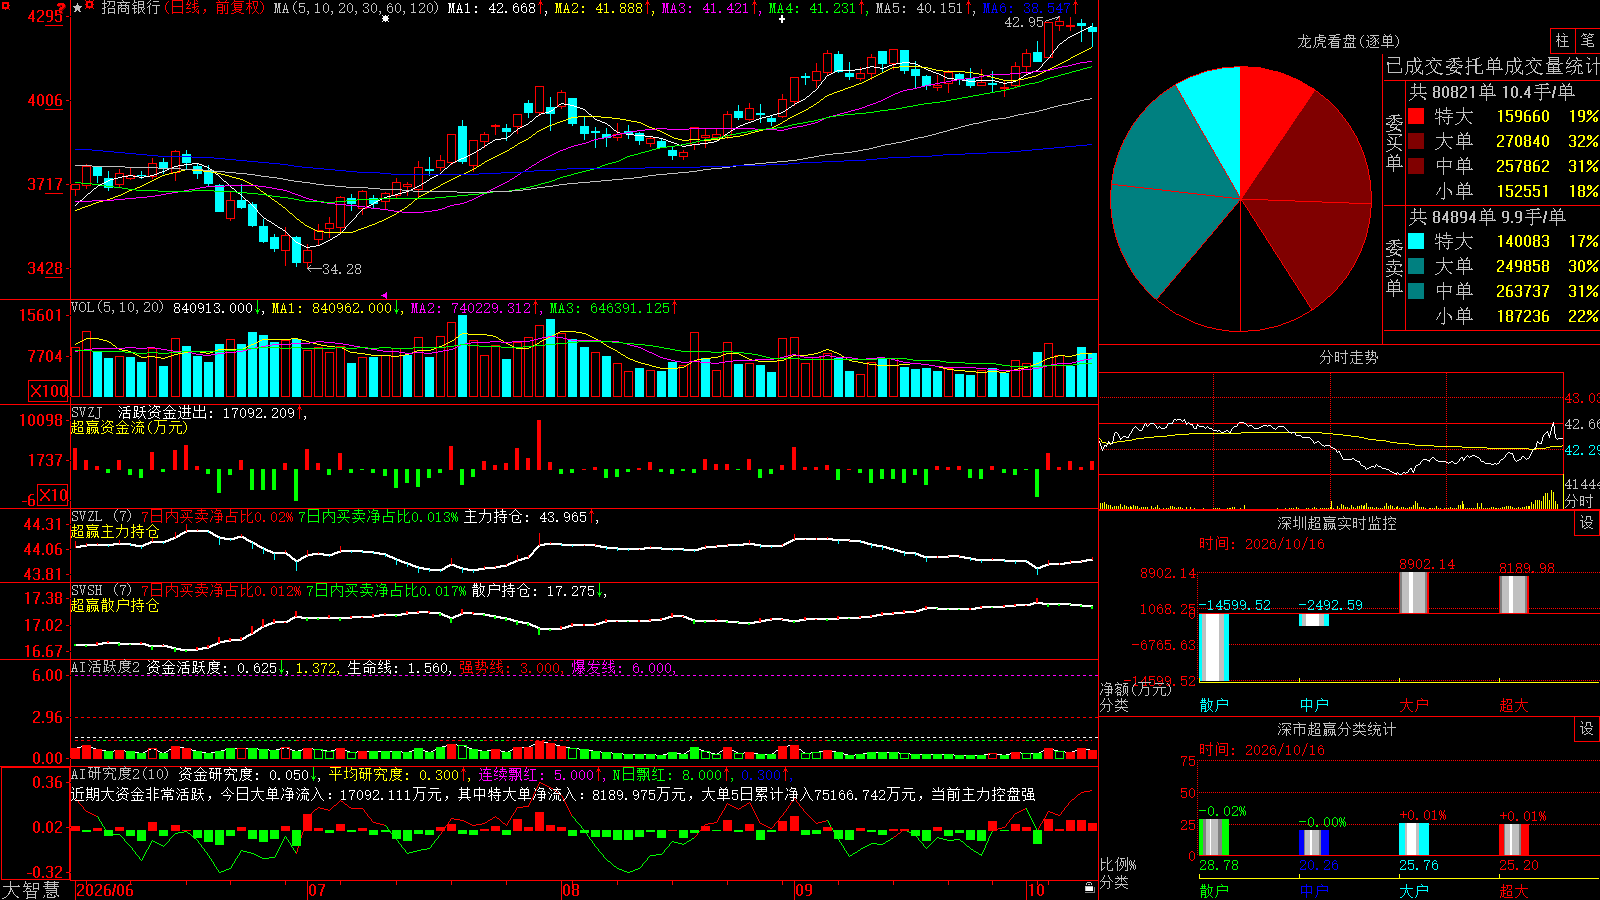This screenshot has height=900, width=1600.
Task: Click the 深圳超赢实时监控 panel title
Action: (x=1336, y=523)
